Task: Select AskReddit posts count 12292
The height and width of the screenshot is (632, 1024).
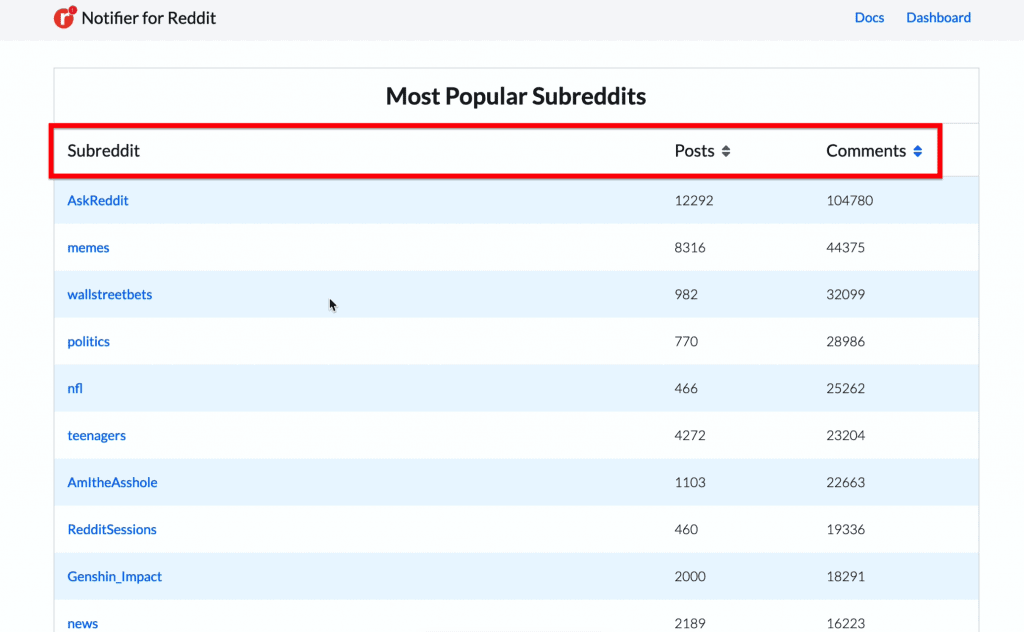Action: [694, 200]
